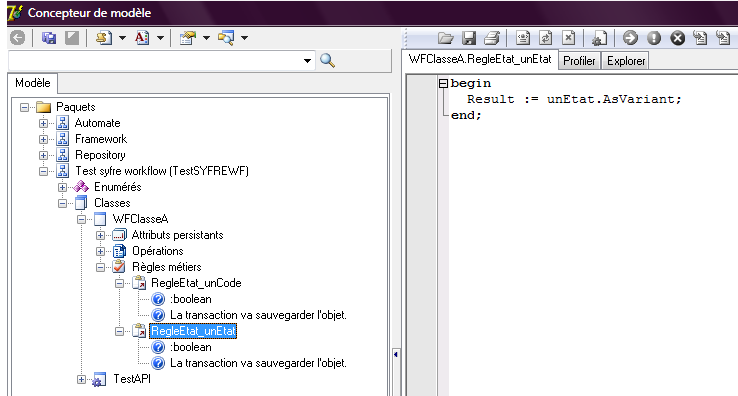
Task: Click the Attributs persistants icon
Action: (120, 234)
